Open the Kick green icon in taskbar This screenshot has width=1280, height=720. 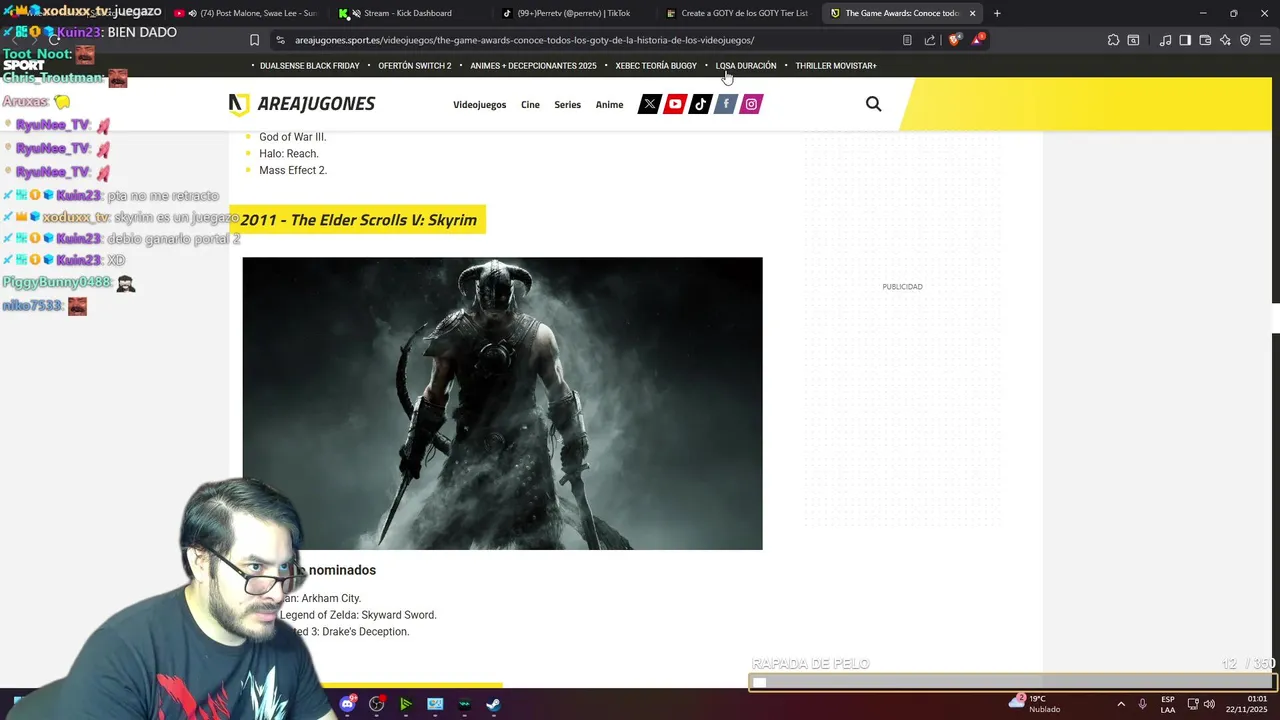point(405,704)
